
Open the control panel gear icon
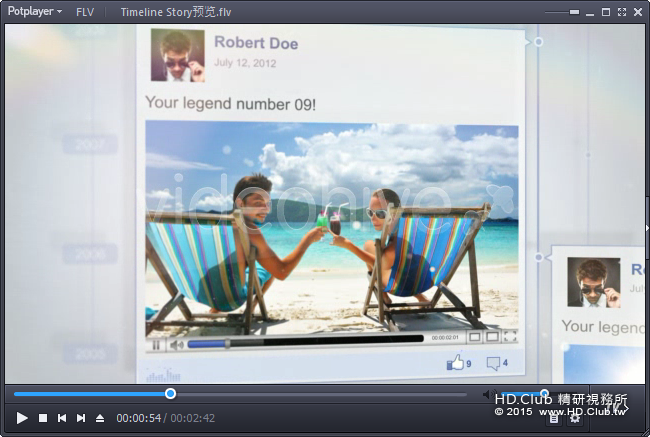[x=575, y=419]
